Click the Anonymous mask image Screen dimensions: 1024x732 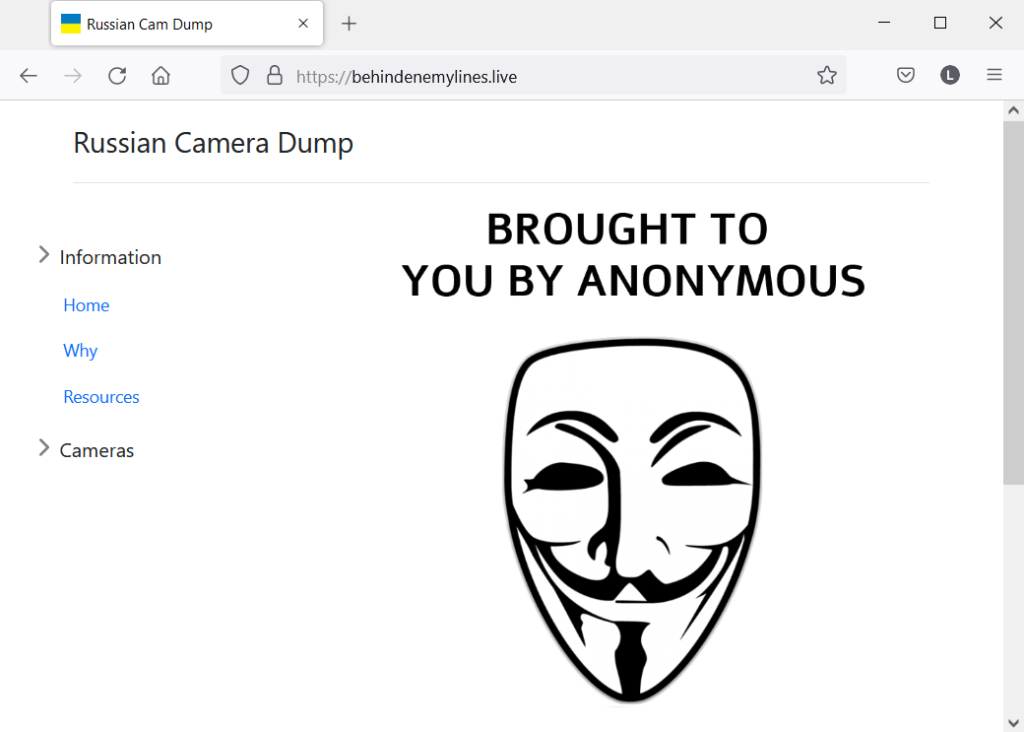(632, 520)
